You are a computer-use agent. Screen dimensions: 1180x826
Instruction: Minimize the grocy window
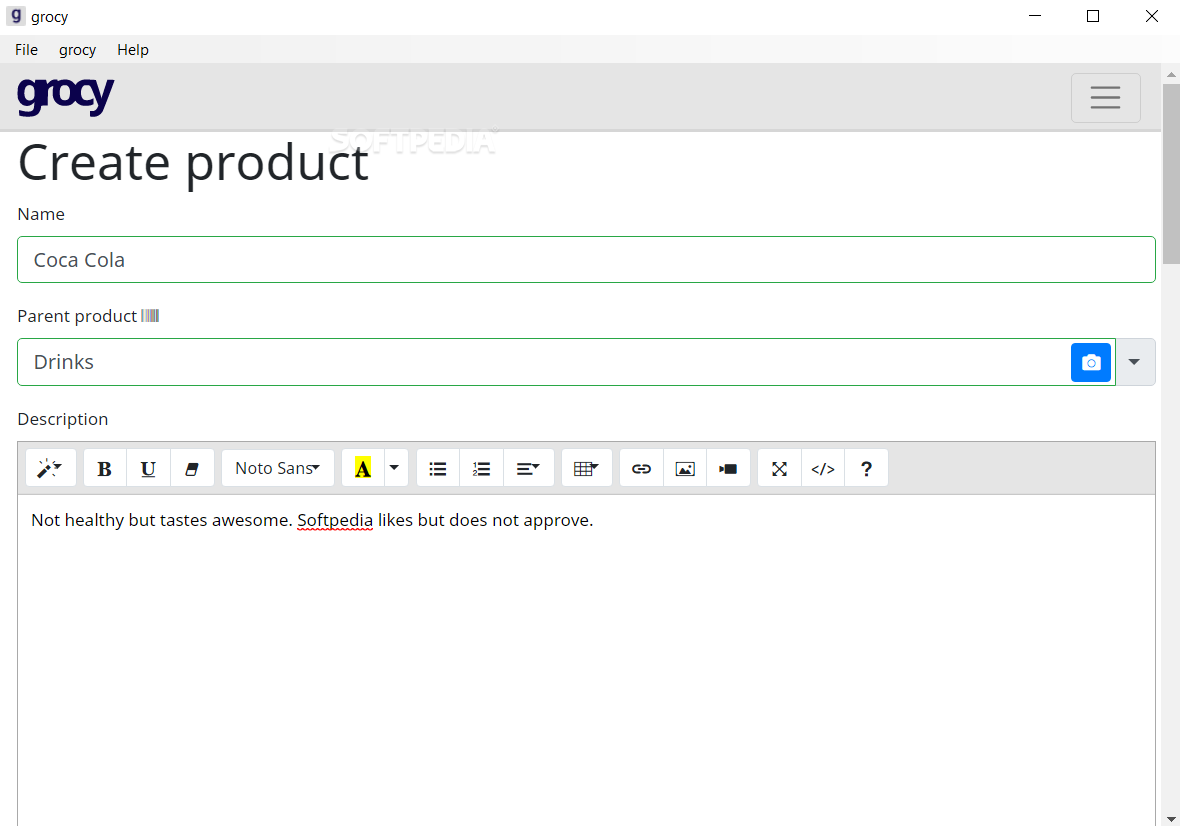pos(1035,16)
